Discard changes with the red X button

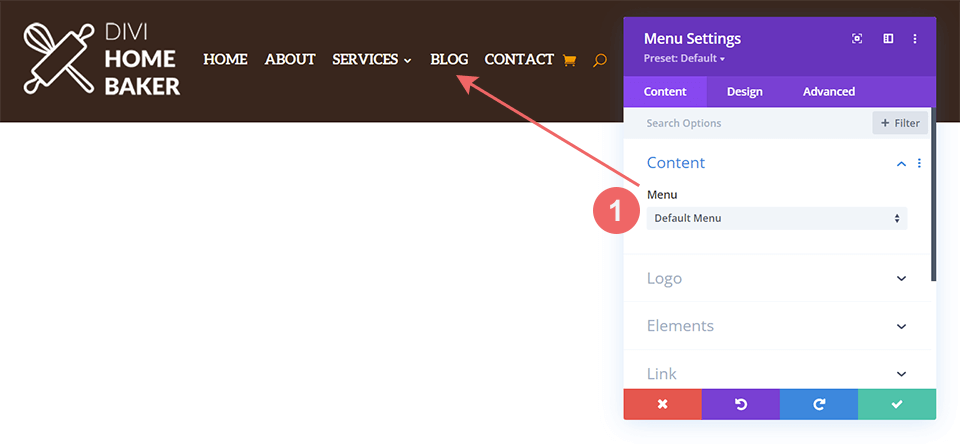tap(662, 404)
